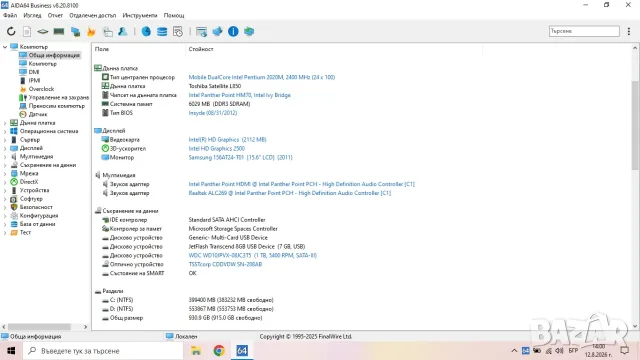This screenshot has width=640, height=360.
Task: Select Преносим компютър tree item
Action: tap(57, 106)
